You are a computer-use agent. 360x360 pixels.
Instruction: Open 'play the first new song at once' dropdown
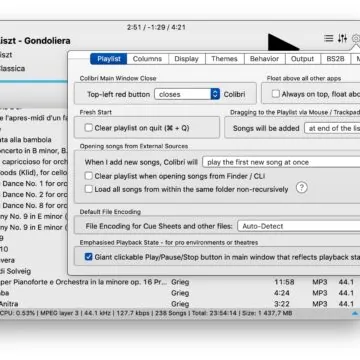281,162
